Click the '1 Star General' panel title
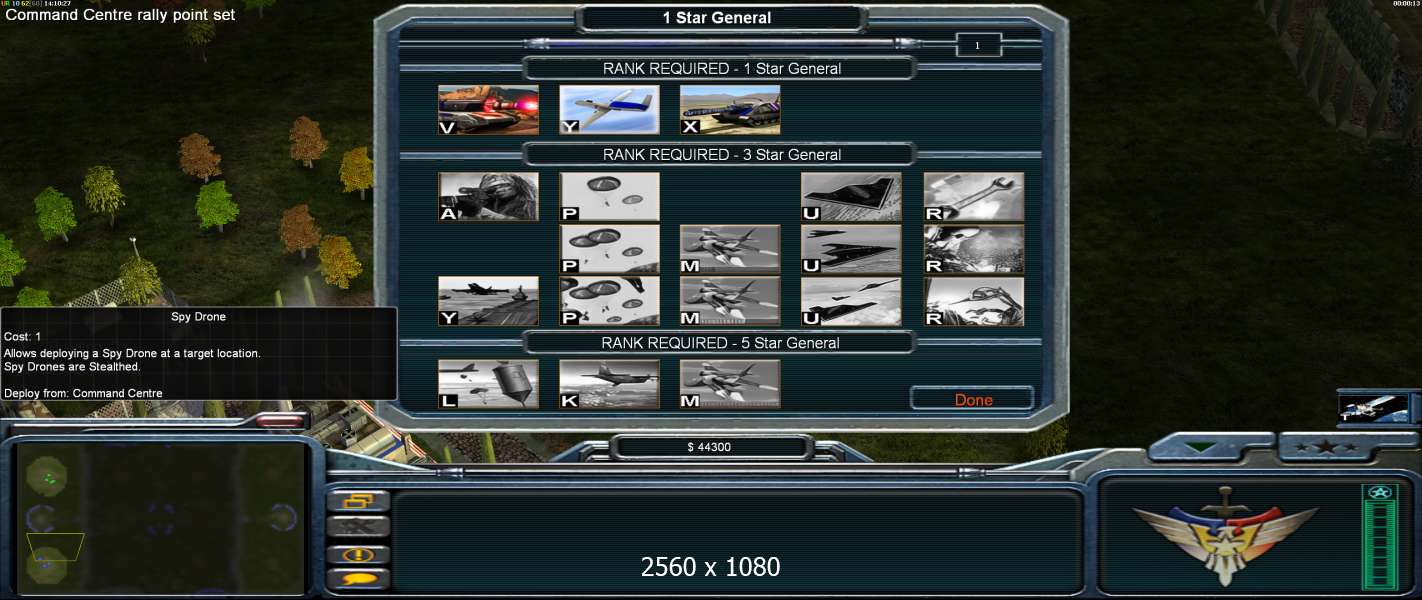Screen dimensions: 1422x600 pos(717,18)
